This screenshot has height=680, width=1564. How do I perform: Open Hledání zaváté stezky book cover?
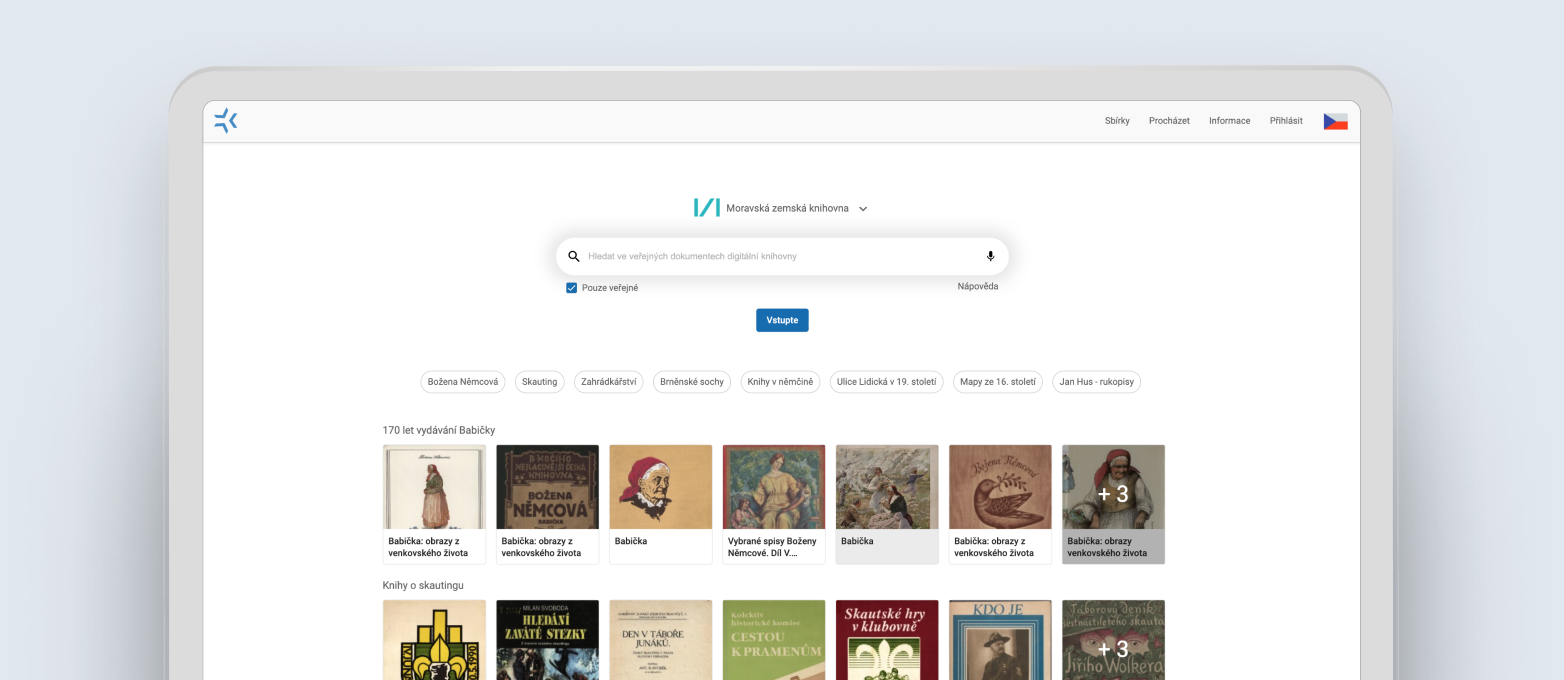click(548, 640)
